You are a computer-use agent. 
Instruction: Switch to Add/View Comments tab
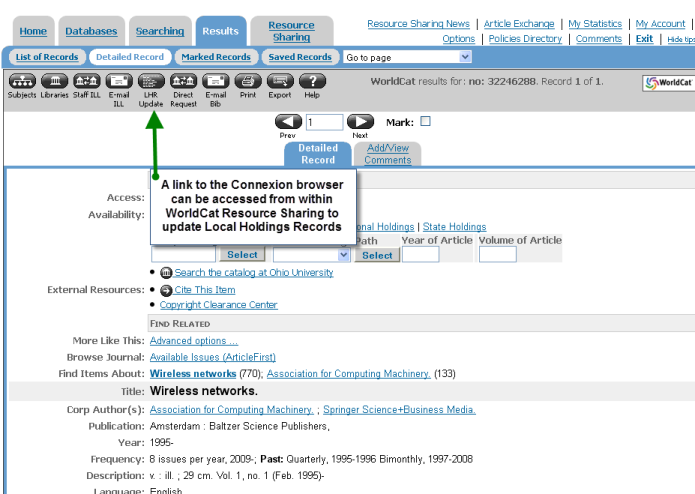click(388, 154)
